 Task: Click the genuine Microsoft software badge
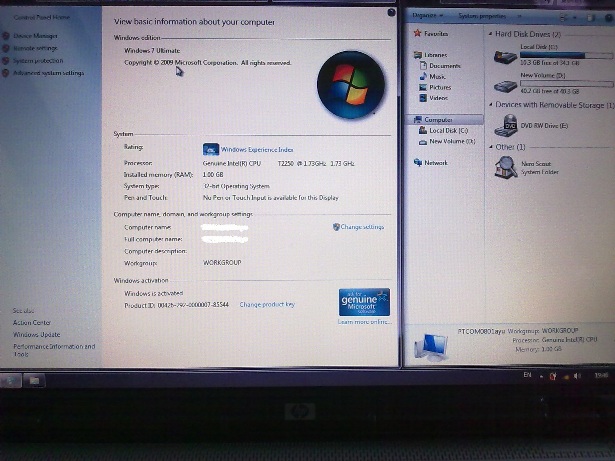tap(364, 300)
